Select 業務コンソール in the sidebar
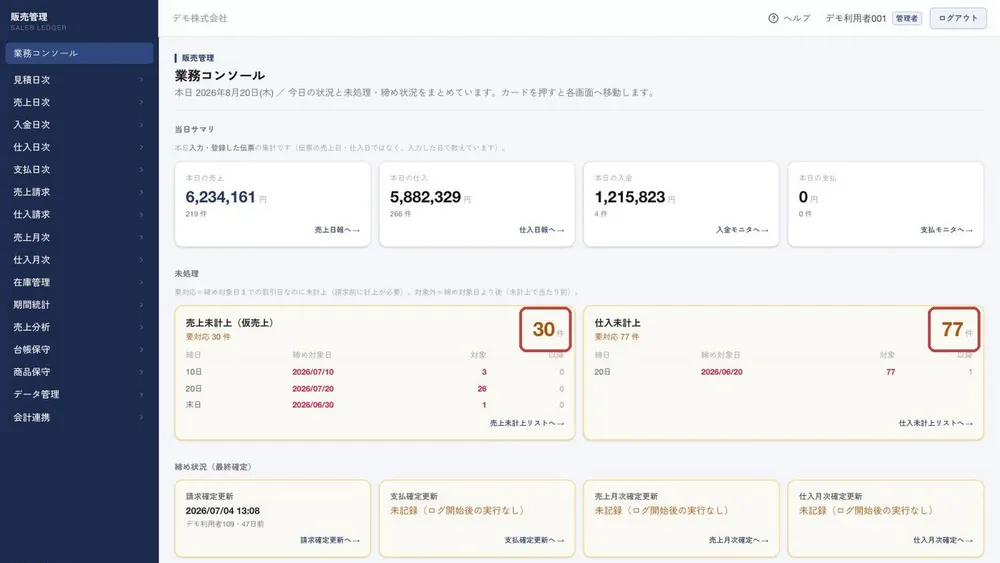Viewport: 1000px width, 563px height. pos(79,53)
